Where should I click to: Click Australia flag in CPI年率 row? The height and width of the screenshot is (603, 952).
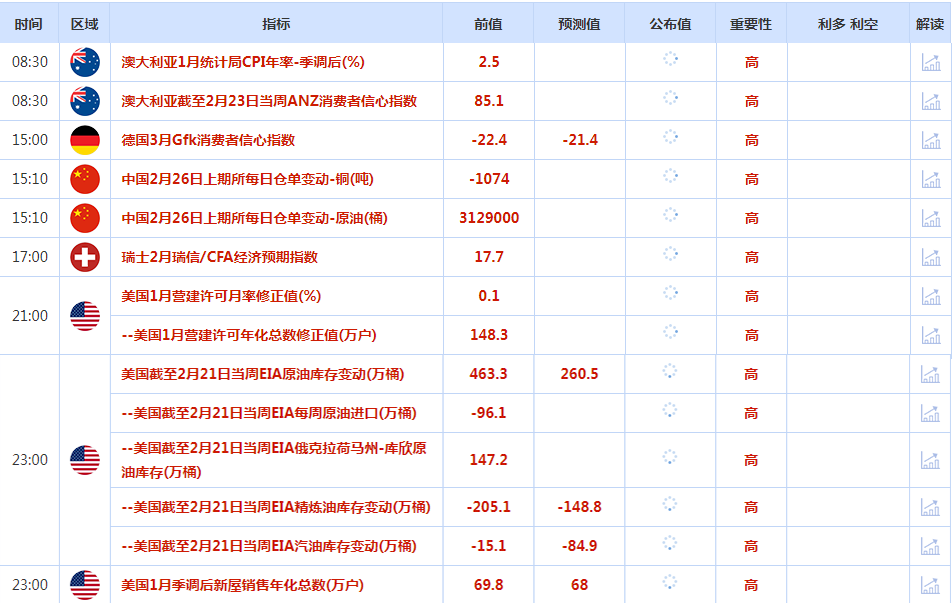85,62
